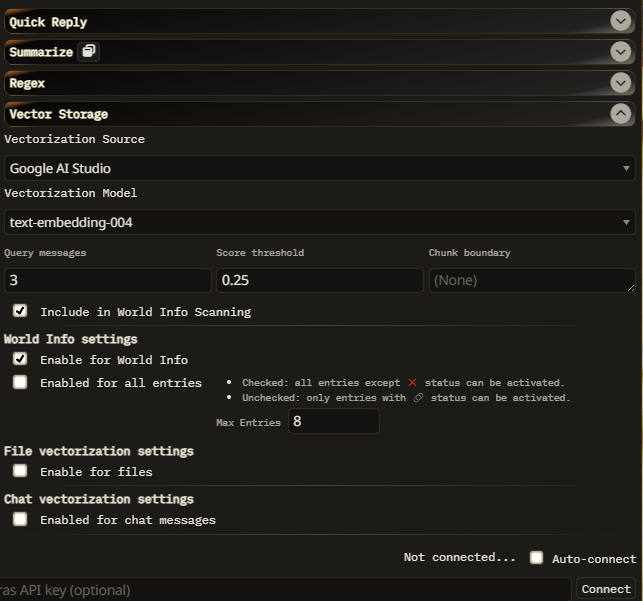The width and height of the screenshot is (643, 601).
Task: Click the chain link status icon
Action: tap(418, 398)
